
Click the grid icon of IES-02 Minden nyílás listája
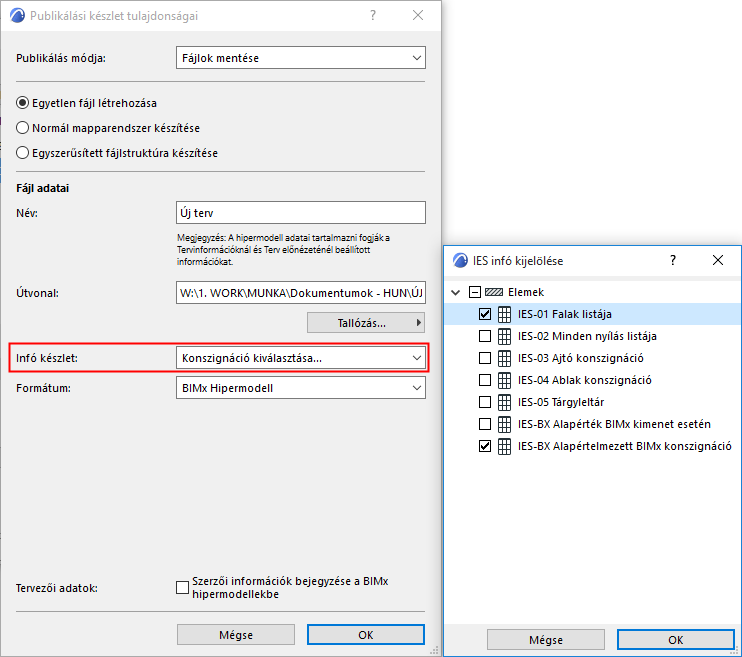point(504,336)
